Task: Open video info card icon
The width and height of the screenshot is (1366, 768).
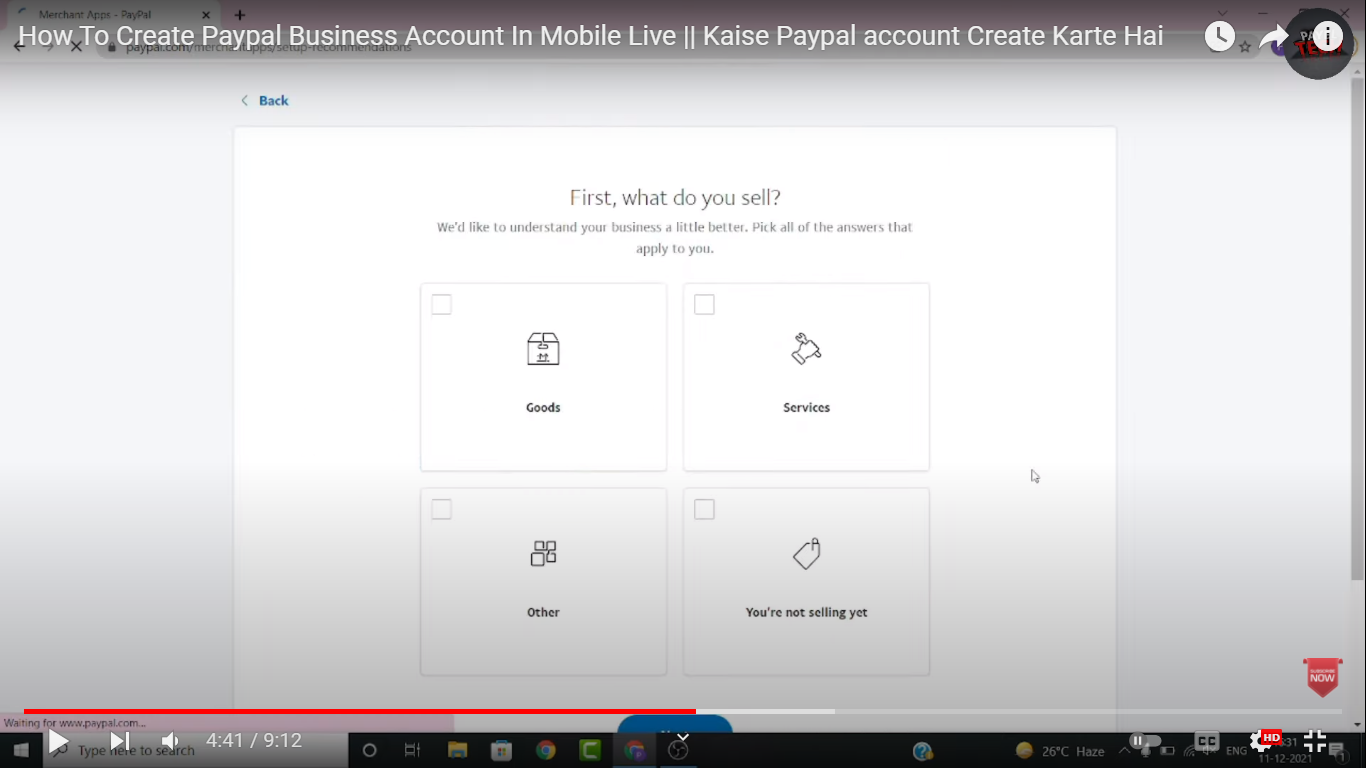Action: (1327, 37)
